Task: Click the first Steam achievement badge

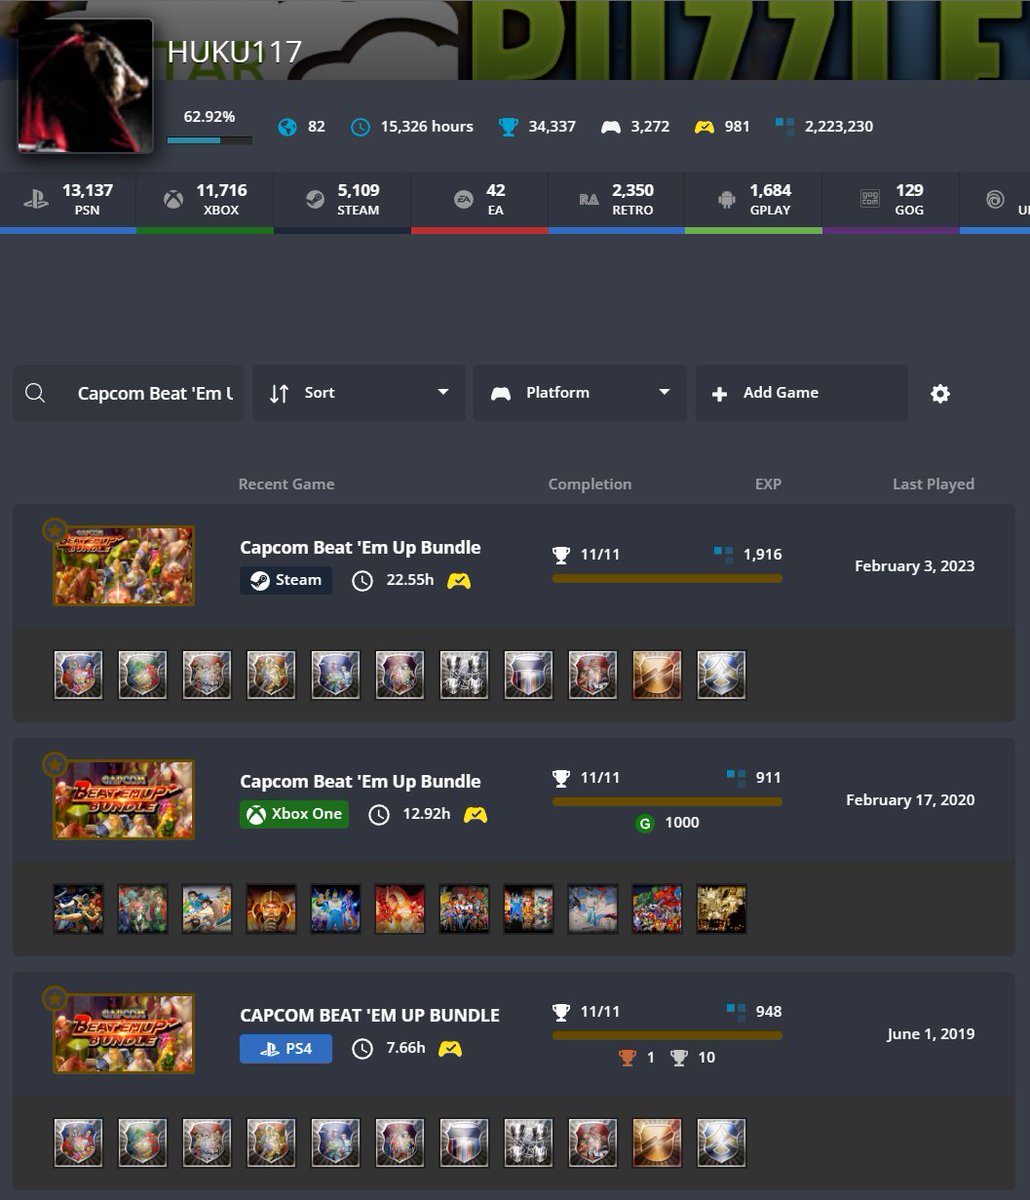Action: [x=78, y=675]
